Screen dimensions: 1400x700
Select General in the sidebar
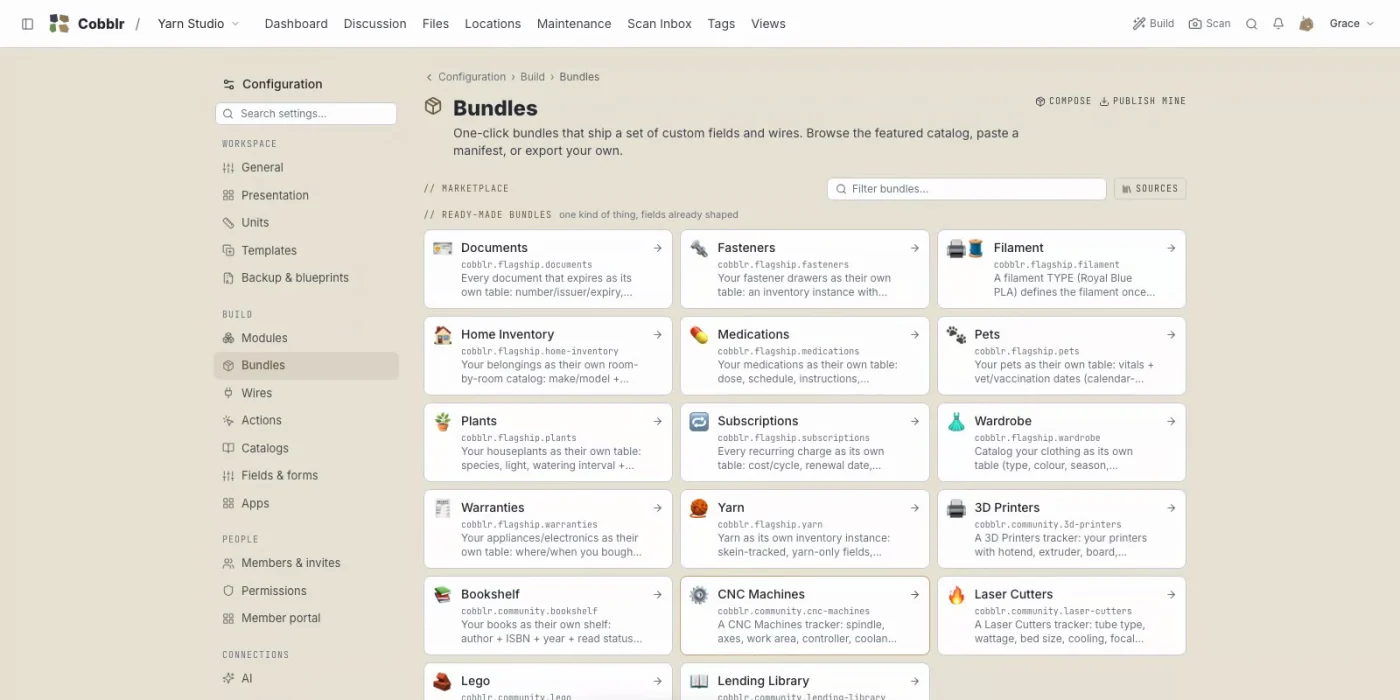[x=306, y=168]
